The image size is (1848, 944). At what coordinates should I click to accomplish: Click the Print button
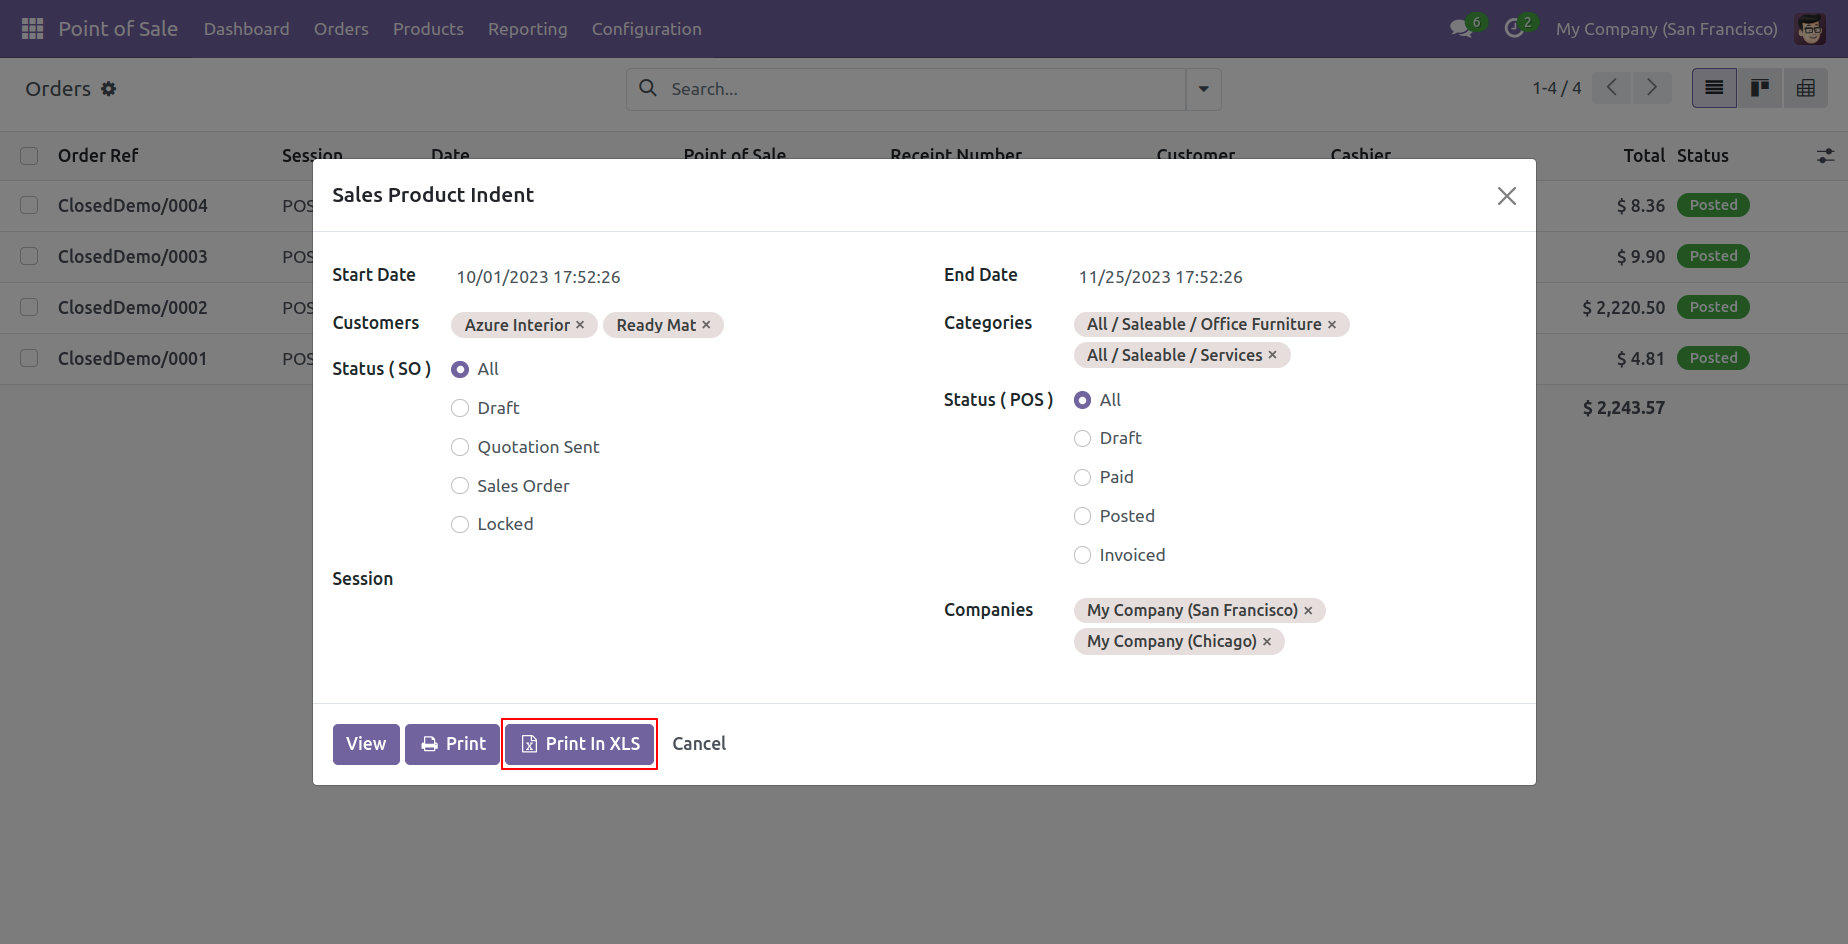click(452, 744)
